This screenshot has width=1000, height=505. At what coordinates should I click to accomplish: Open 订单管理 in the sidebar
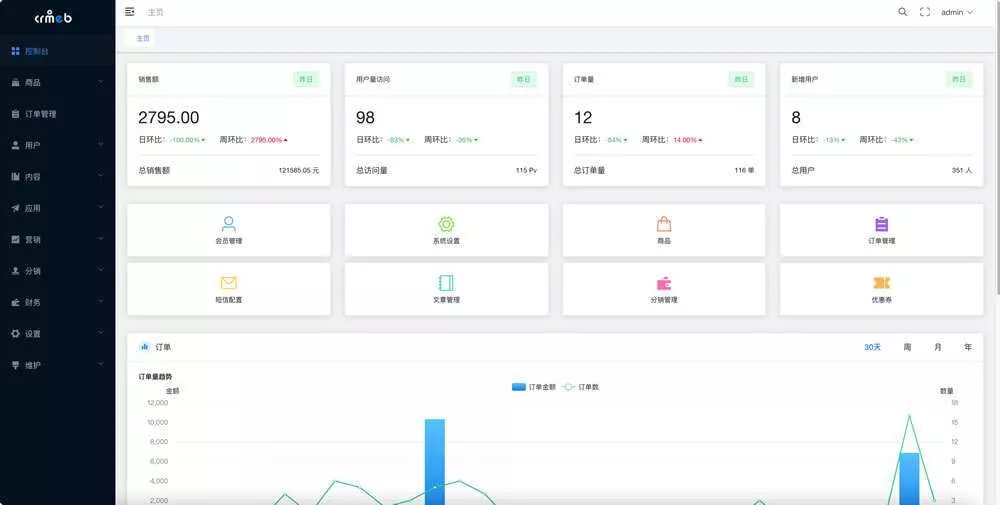[x=57, y=113]
